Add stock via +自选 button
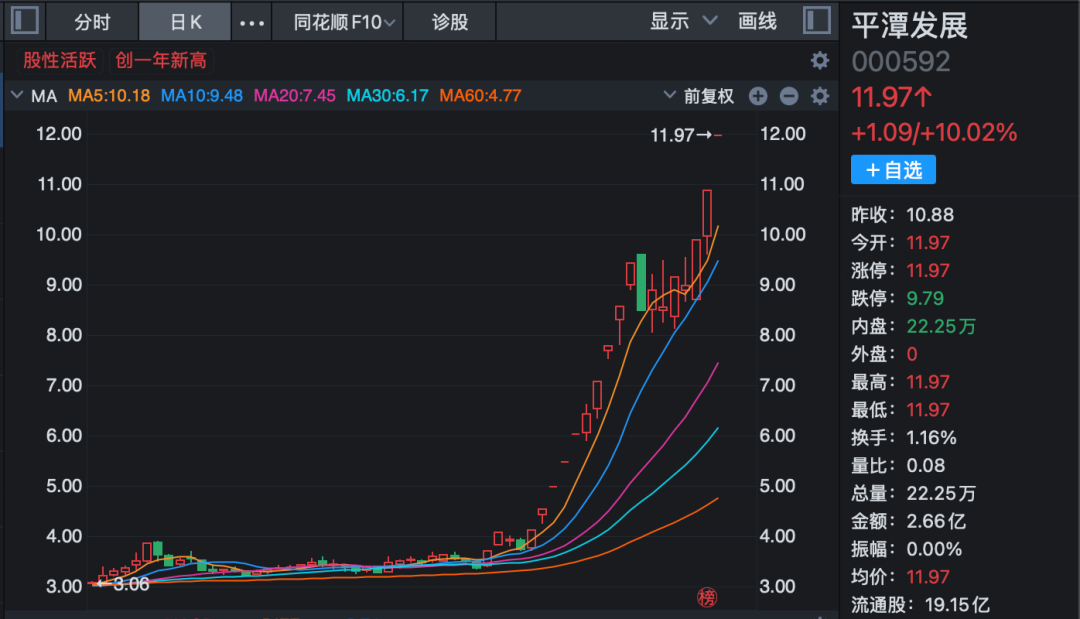 (893, 170)
